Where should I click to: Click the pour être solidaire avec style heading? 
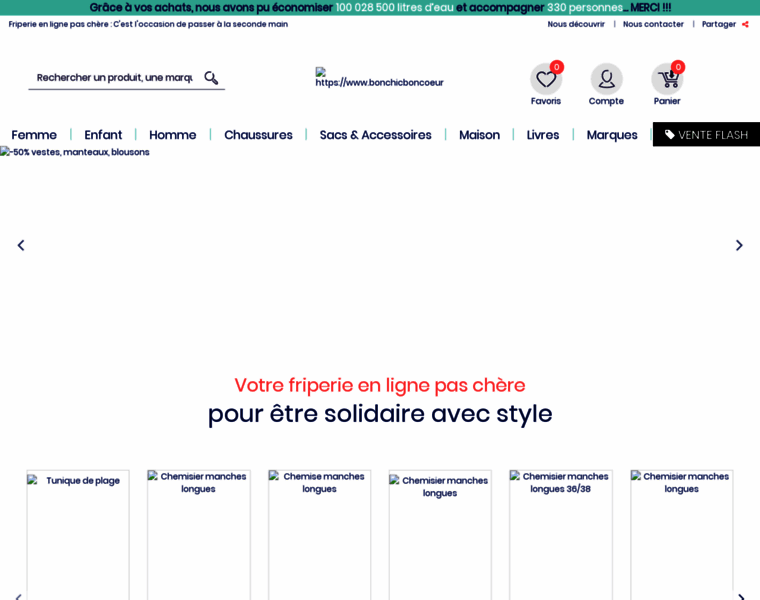(380, 414)
